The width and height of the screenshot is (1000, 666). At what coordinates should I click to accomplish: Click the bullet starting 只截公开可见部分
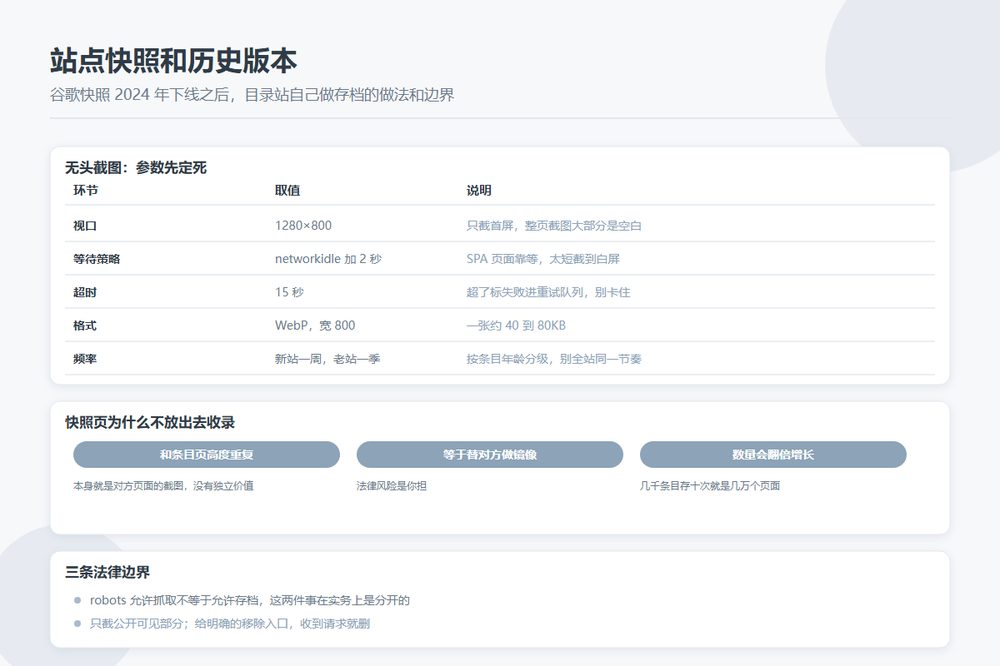(230, 623)
